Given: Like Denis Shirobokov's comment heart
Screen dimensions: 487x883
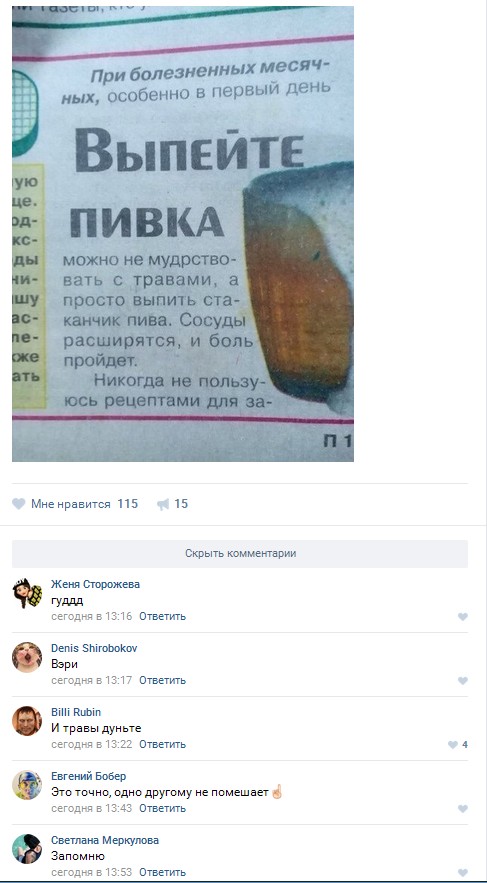Looking at the screenshot, I should [x=463, y=681].
